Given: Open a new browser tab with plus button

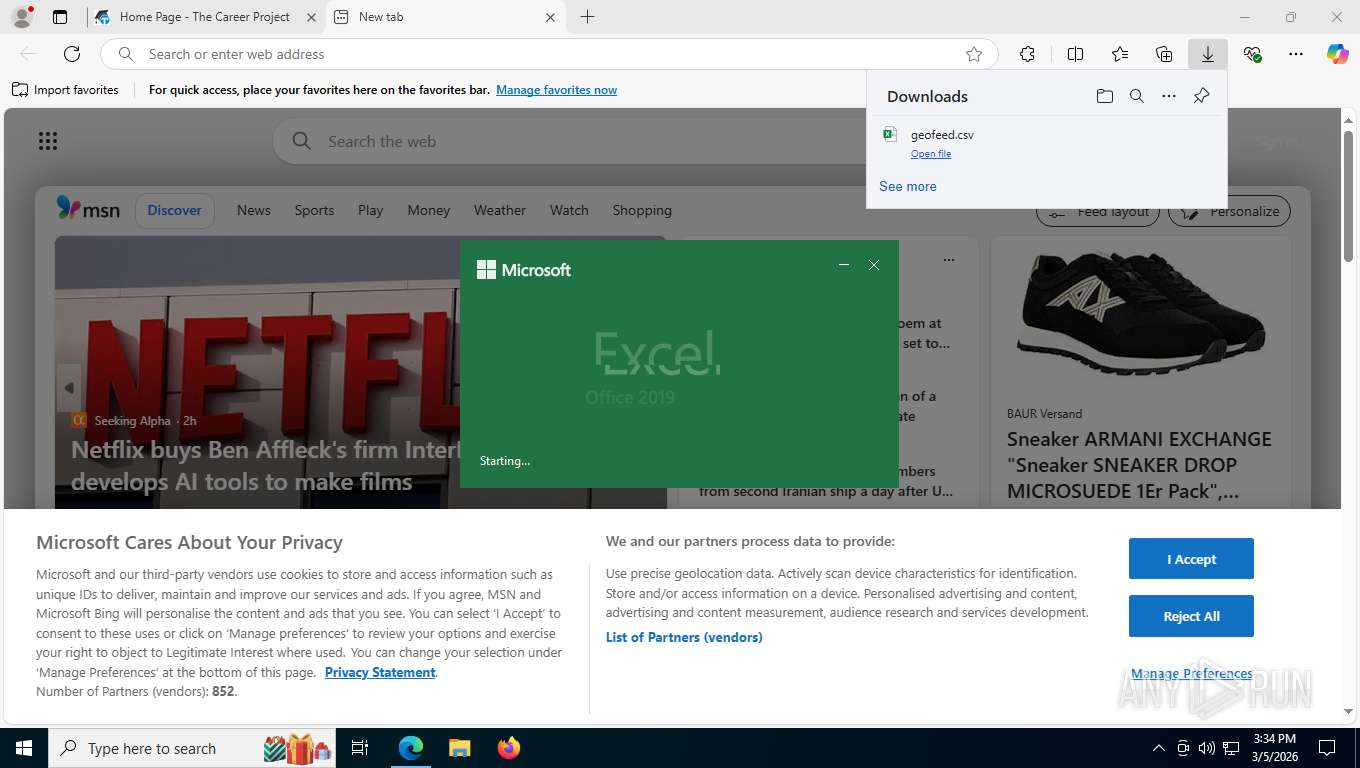Looking at the screenshot, I should pos(588,17).
